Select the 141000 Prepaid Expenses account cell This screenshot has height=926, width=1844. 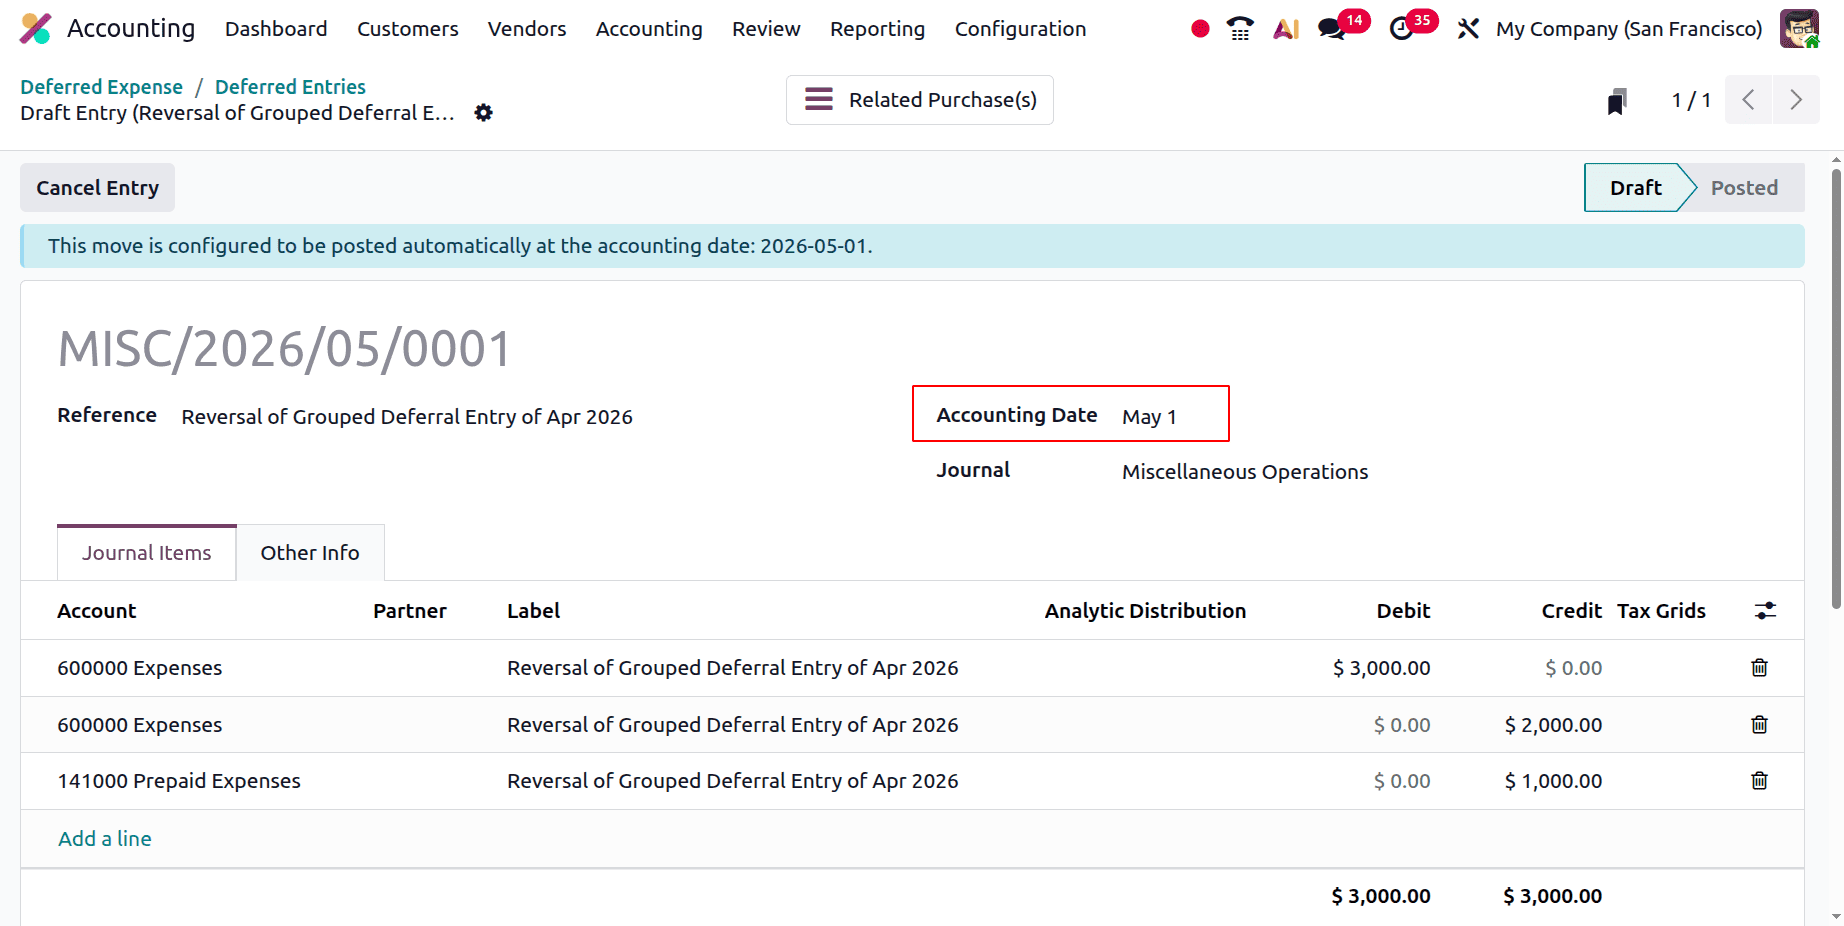[x=179, y=781]
